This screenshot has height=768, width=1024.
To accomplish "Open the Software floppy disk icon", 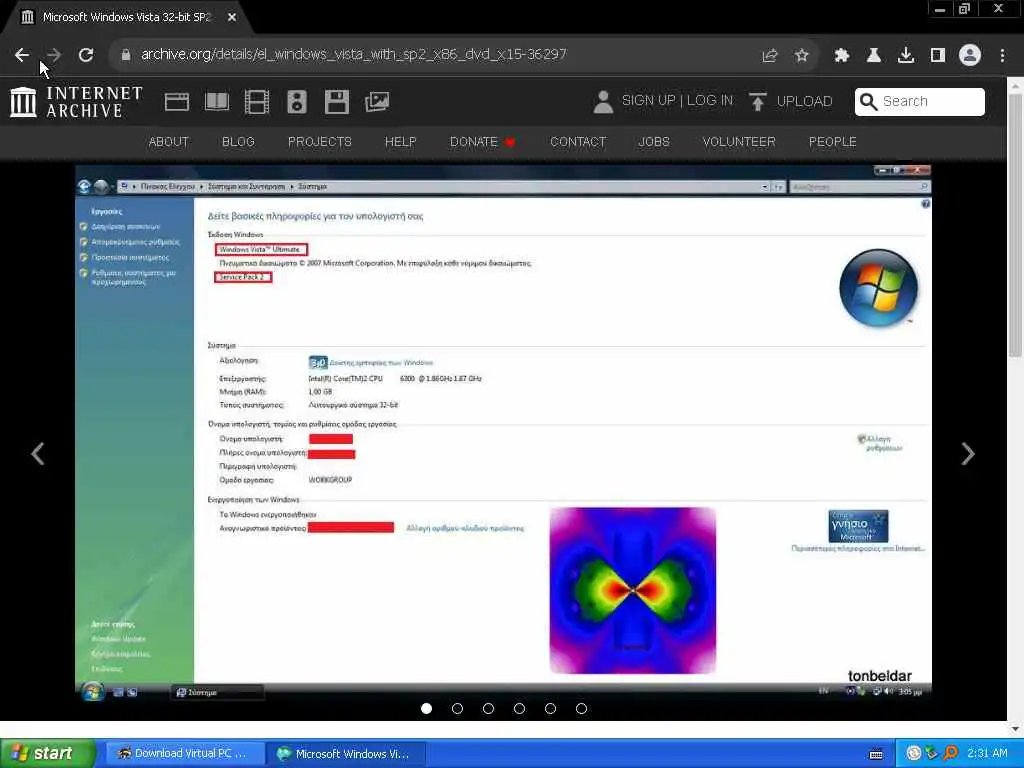I will tap(336, 102).
